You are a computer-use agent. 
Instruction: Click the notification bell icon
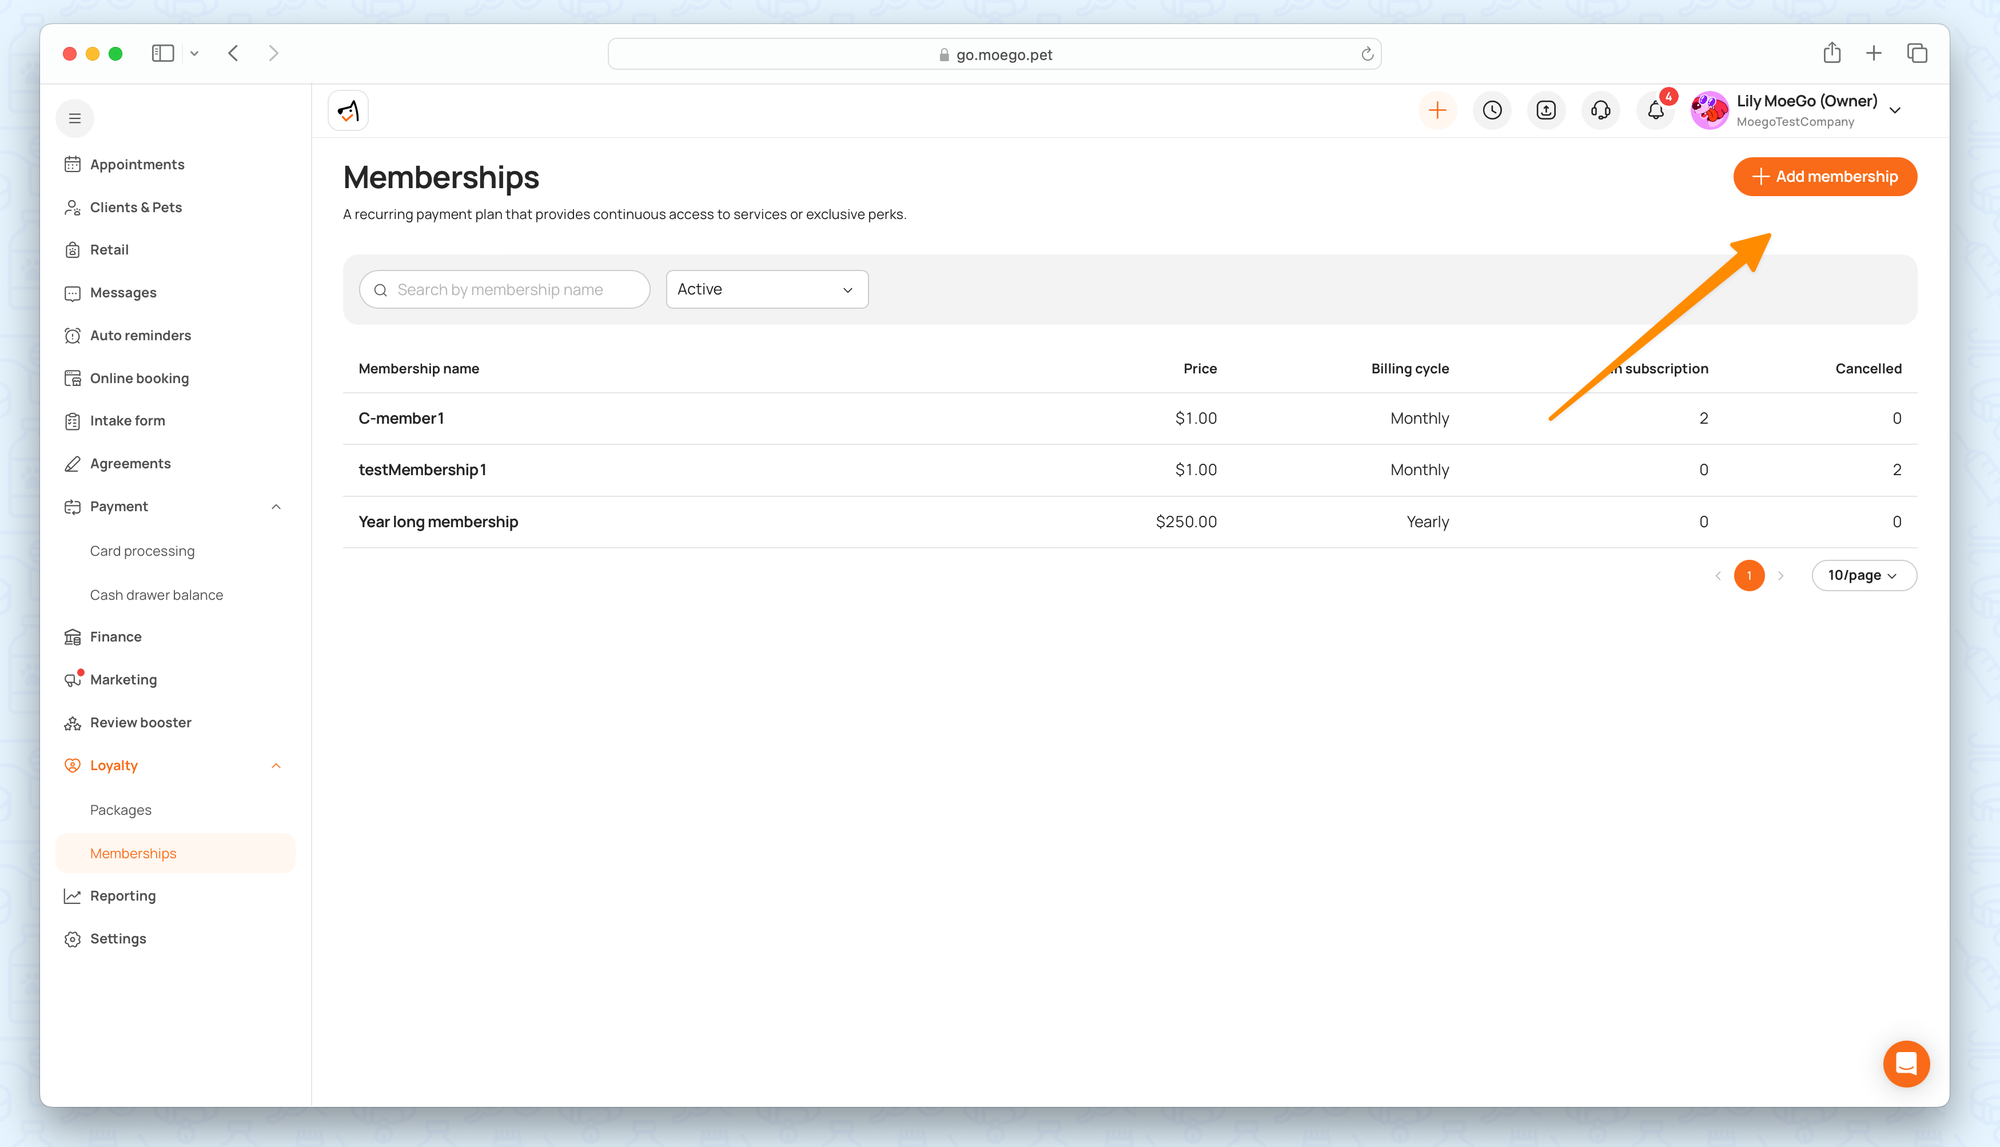1655,111
